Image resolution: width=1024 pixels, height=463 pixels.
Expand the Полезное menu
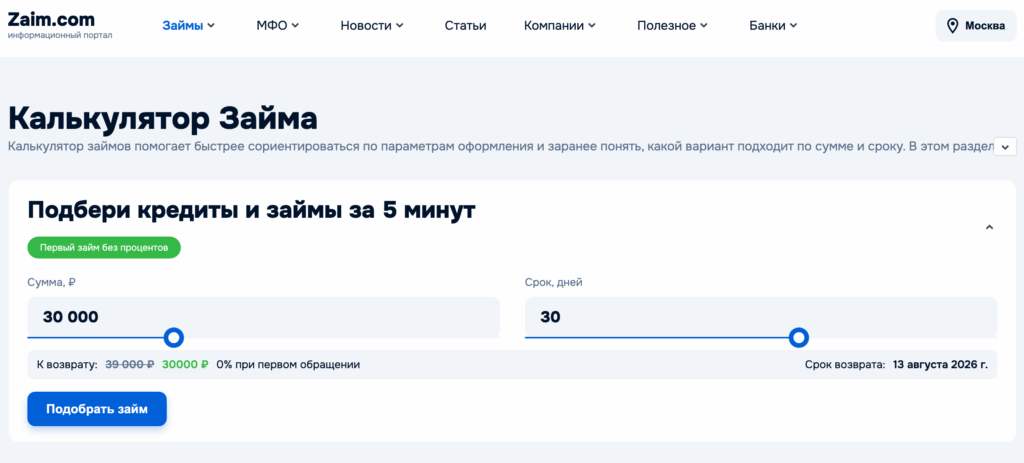pyautogui.click(x=673, y=26)
